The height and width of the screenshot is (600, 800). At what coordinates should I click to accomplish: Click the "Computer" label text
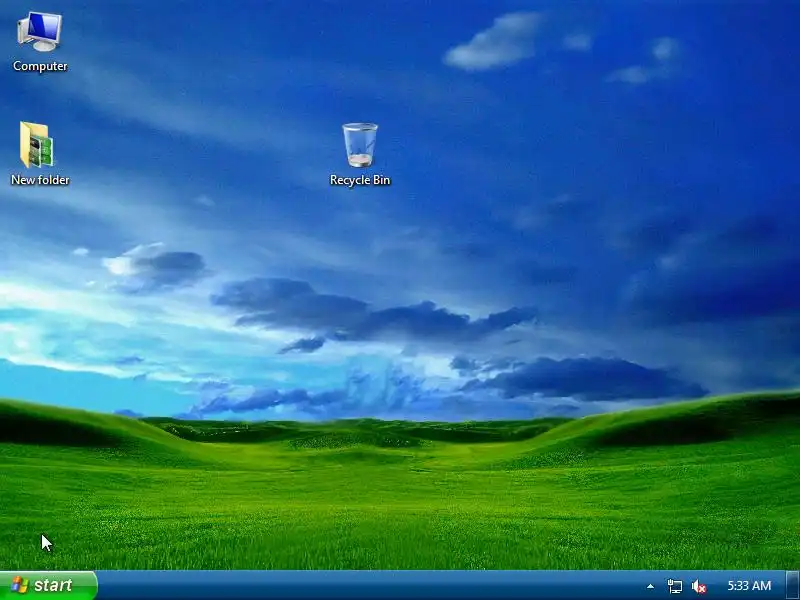(x=40, y=66)
